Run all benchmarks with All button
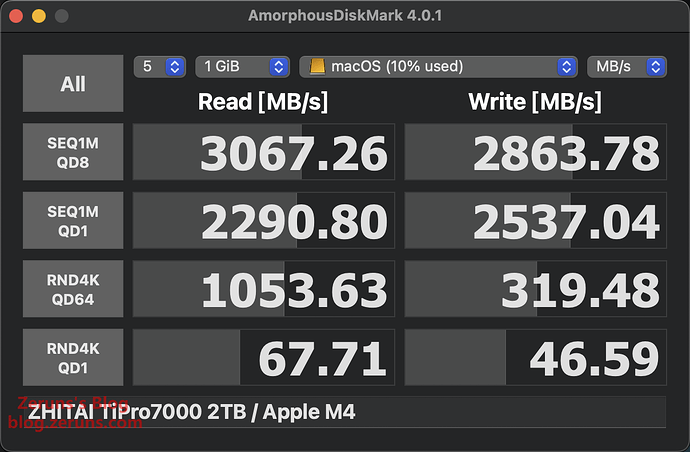690x452 pixels. (73, 84)
